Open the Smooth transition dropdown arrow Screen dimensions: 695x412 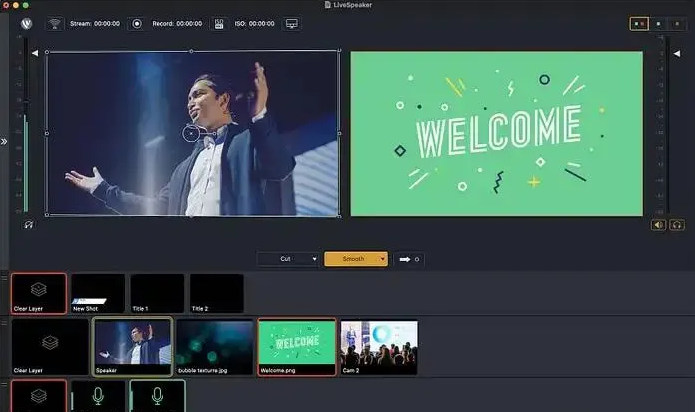pyautogui.click(x=382, y=259)
